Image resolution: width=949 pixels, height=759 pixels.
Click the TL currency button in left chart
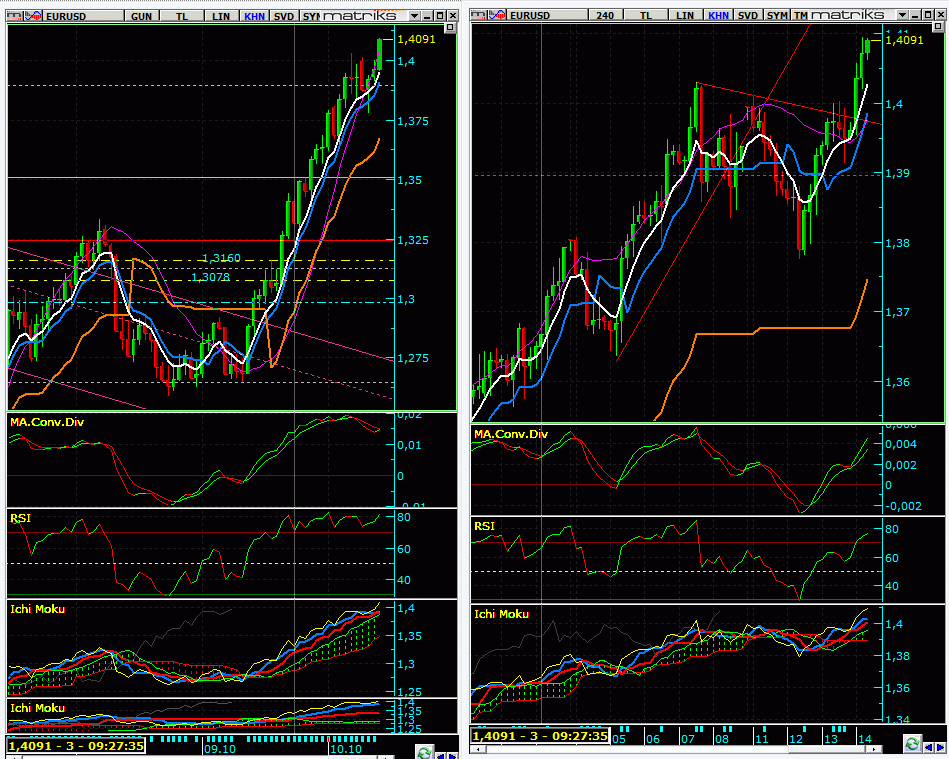182,16
